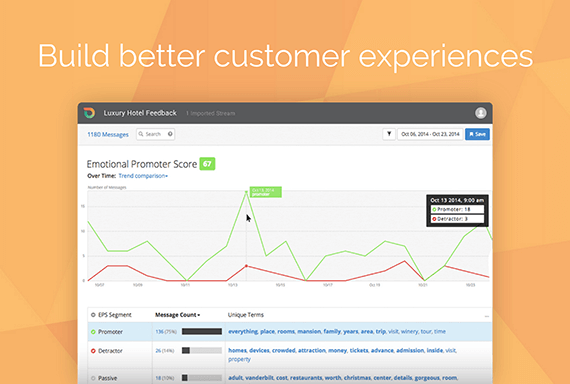Click the Save button

[477, 134]
